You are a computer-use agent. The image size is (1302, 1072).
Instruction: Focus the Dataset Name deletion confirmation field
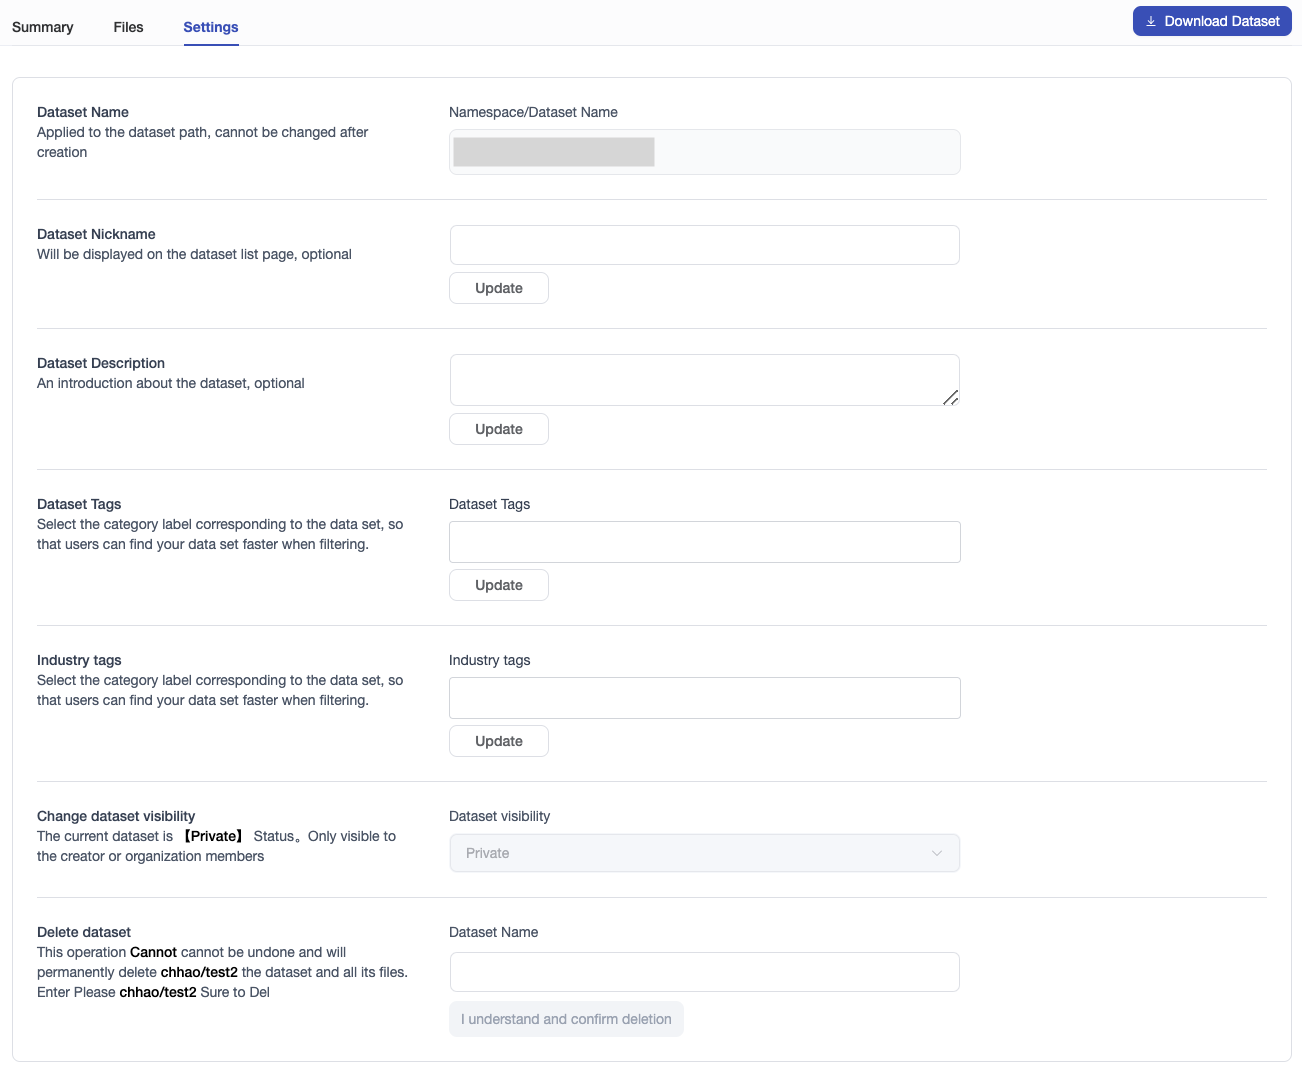[x=704, y=972]
